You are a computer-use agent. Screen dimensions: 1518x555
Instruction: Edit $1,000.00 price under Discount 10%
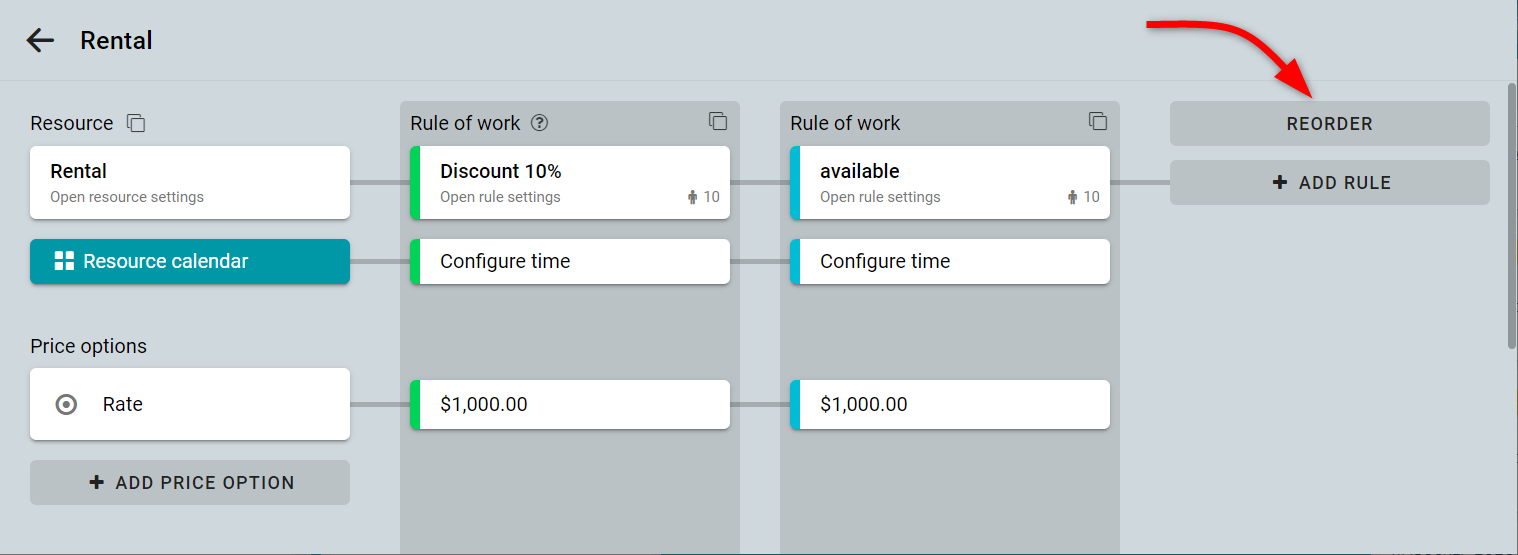pos(570,404)
